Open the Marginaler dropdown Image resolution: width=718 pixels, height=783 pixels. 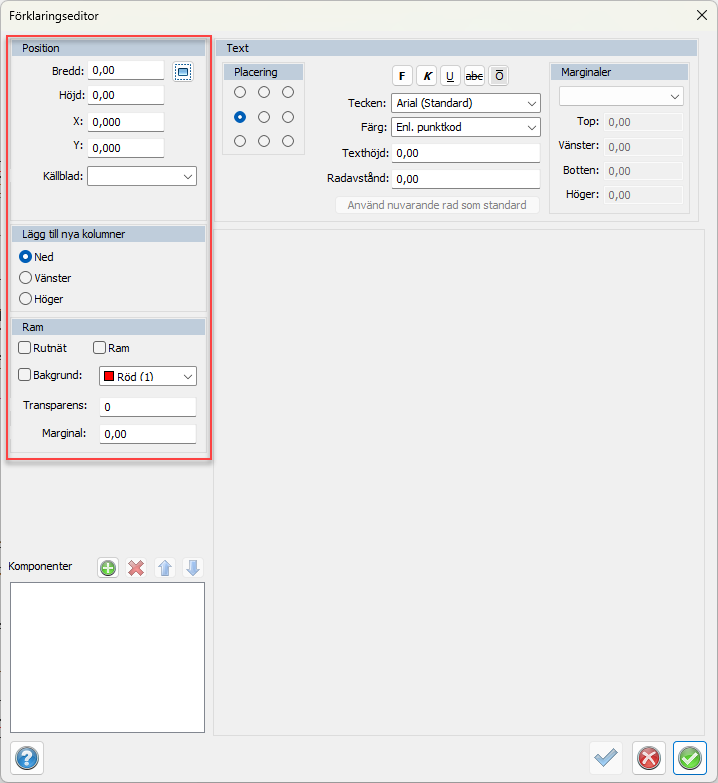tap(621, 96)
